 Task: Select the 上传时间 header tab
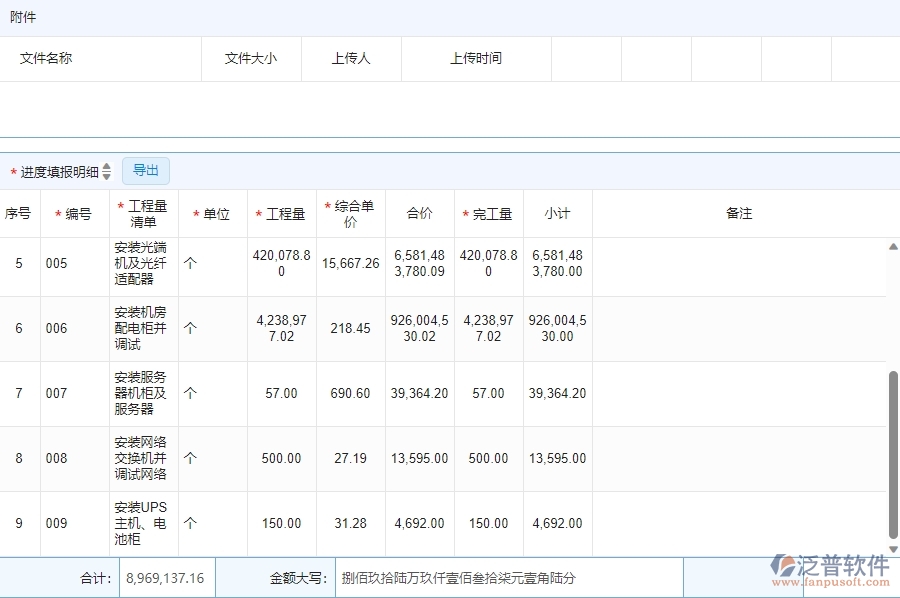coord(476,58)
